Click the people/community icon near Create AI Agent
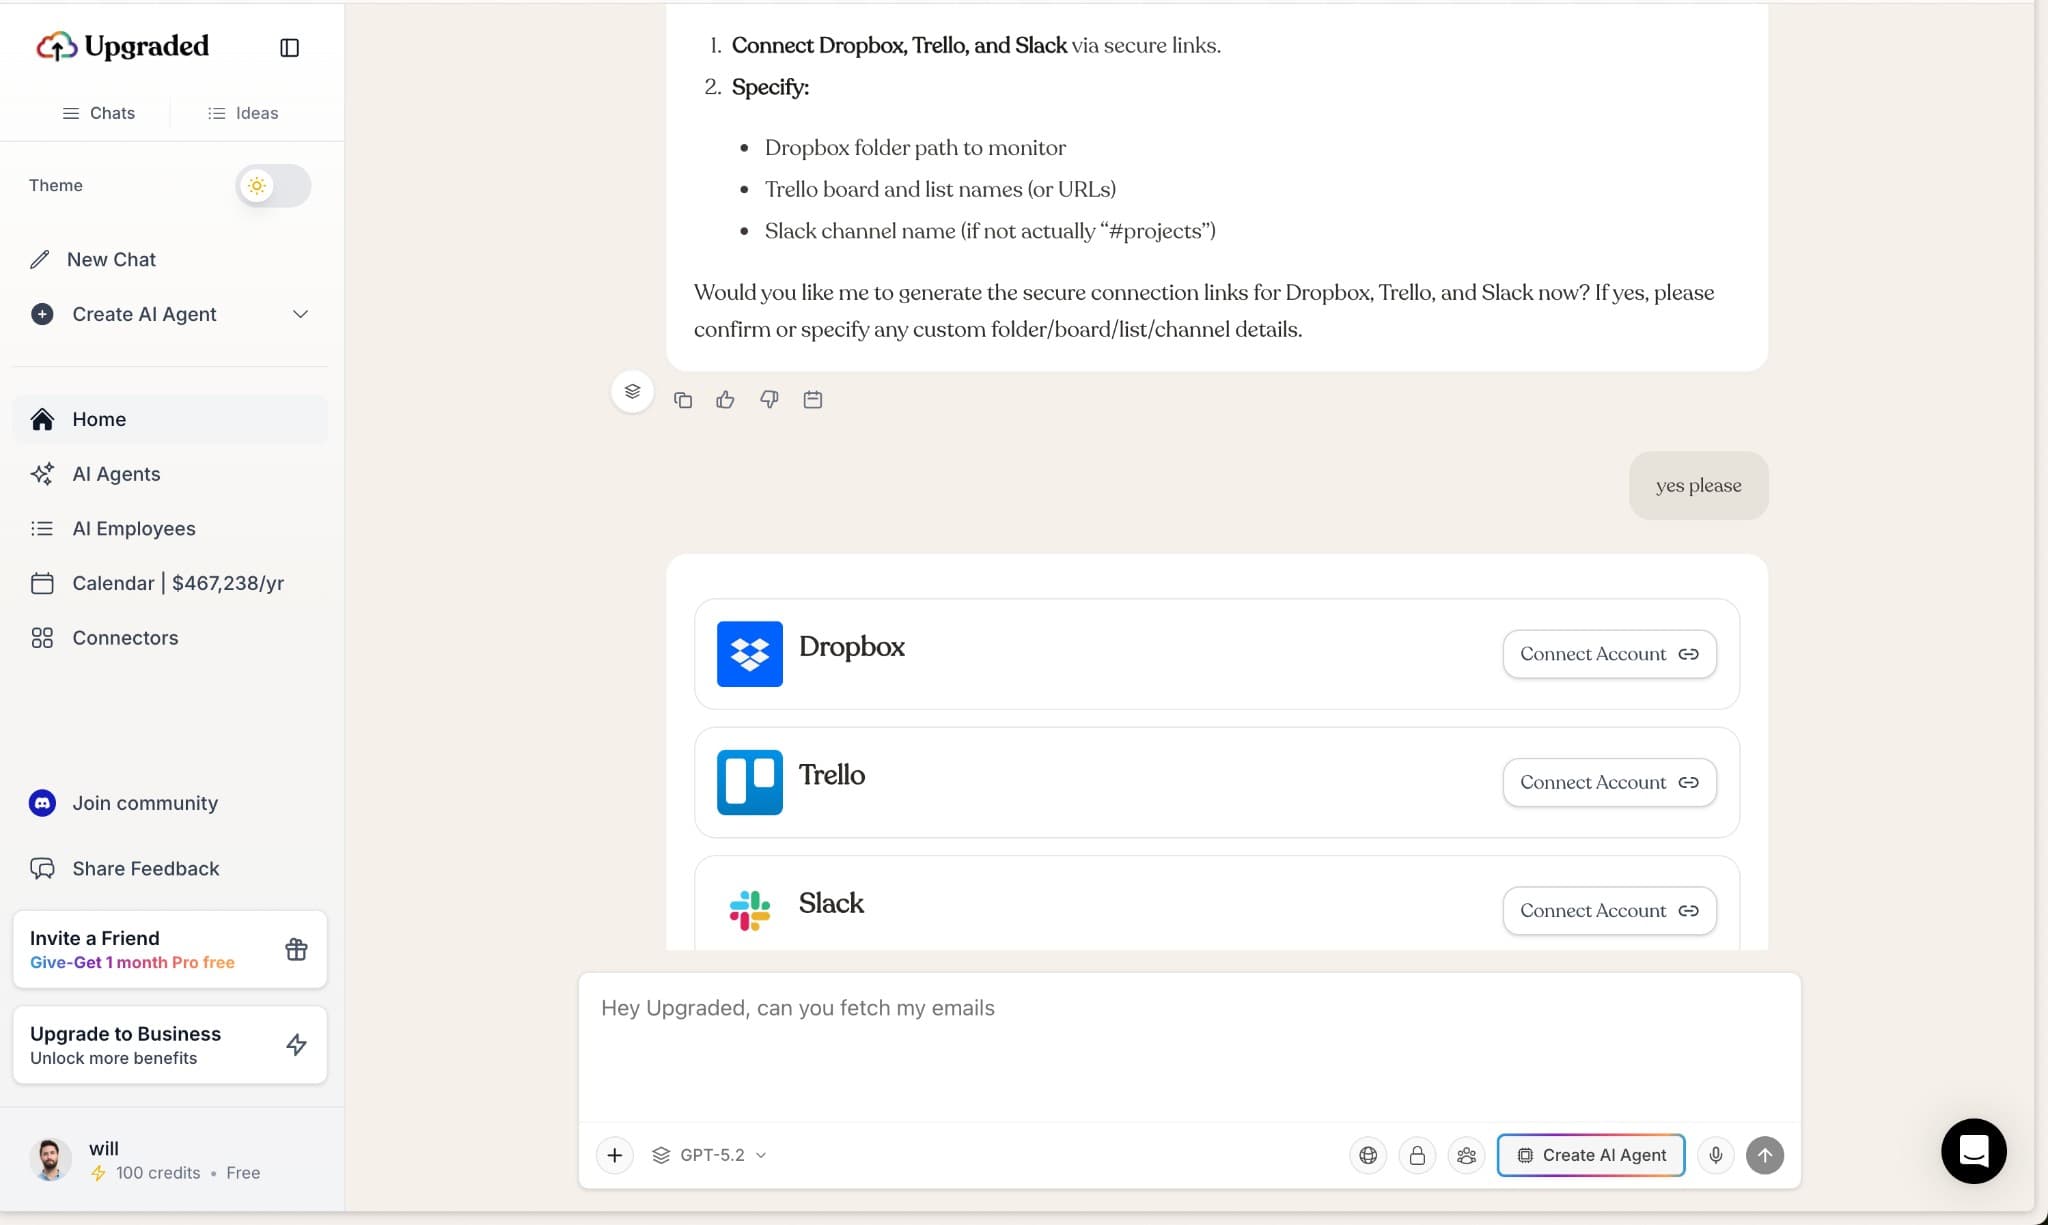This screenshot has width=2048, height=1225. [1466, 1155]
